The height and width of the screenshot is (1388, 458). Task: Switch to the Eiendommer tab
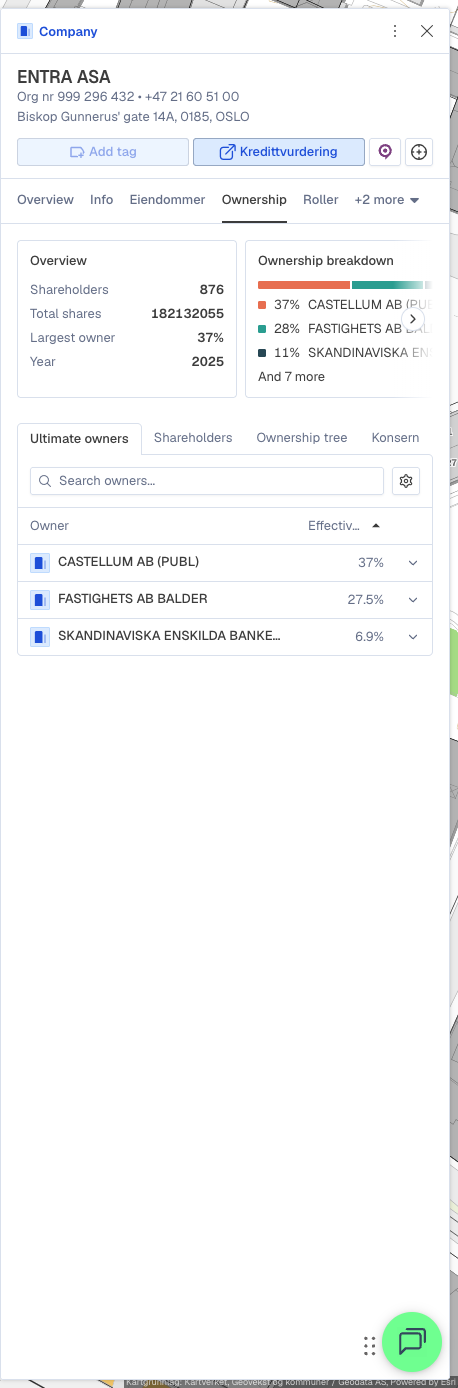click(167, 200)
